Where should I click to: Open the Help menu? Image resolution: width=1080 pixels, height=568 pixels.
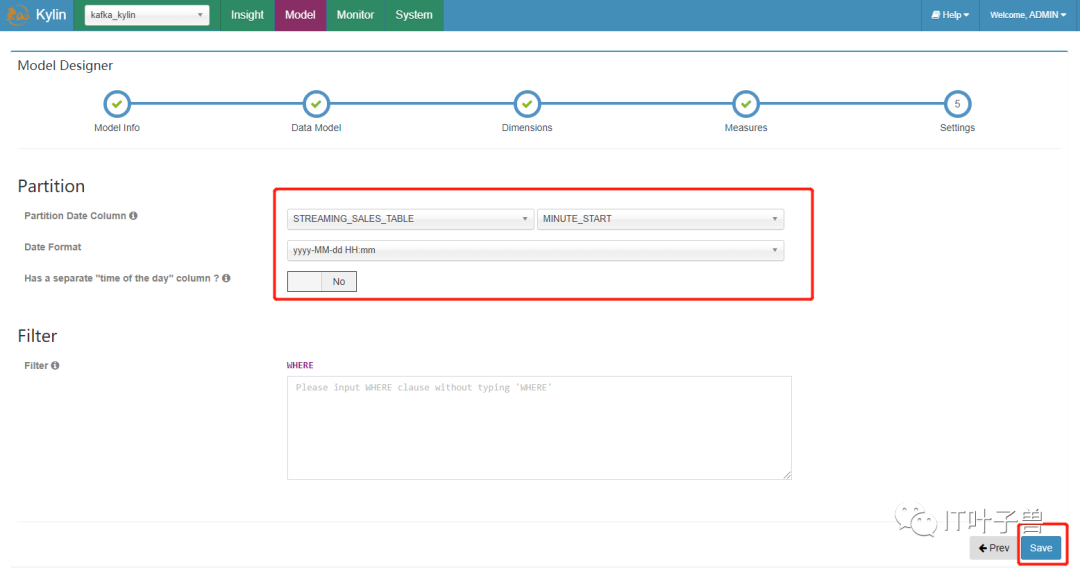[950, 14]
